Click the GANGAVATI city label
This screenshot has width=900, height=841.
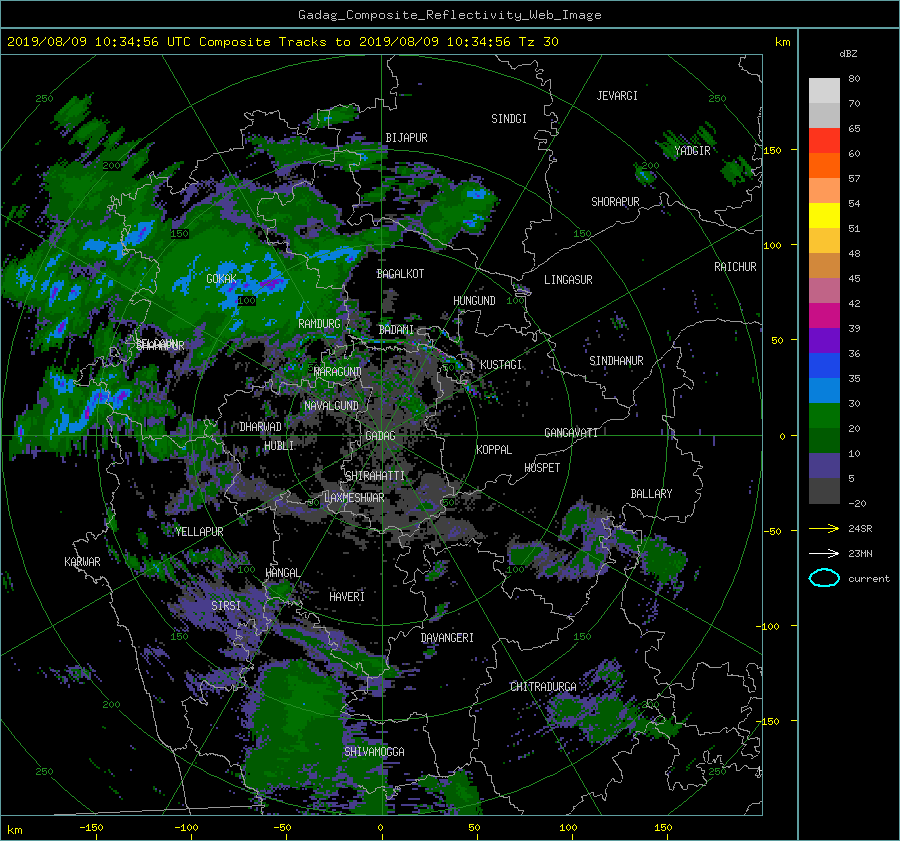[x=571, y=433]
